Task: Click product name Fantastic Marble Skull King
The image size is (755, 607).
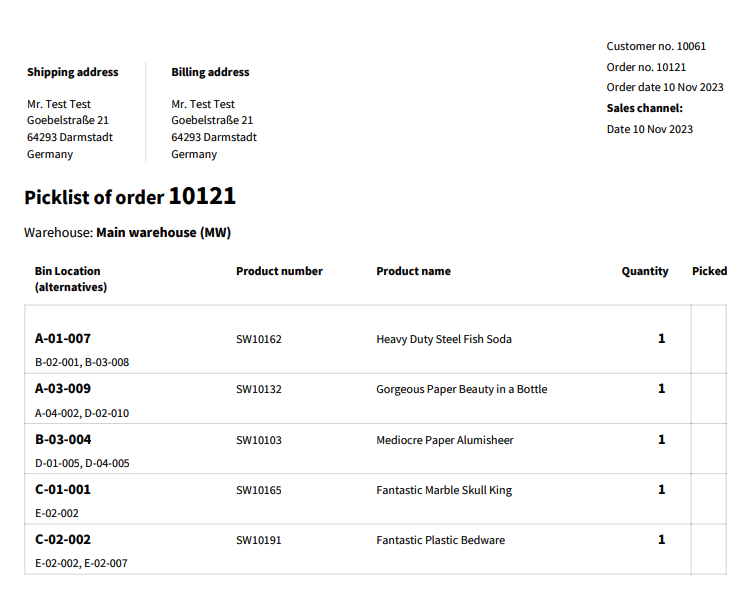Action: (x=444, y=491)
